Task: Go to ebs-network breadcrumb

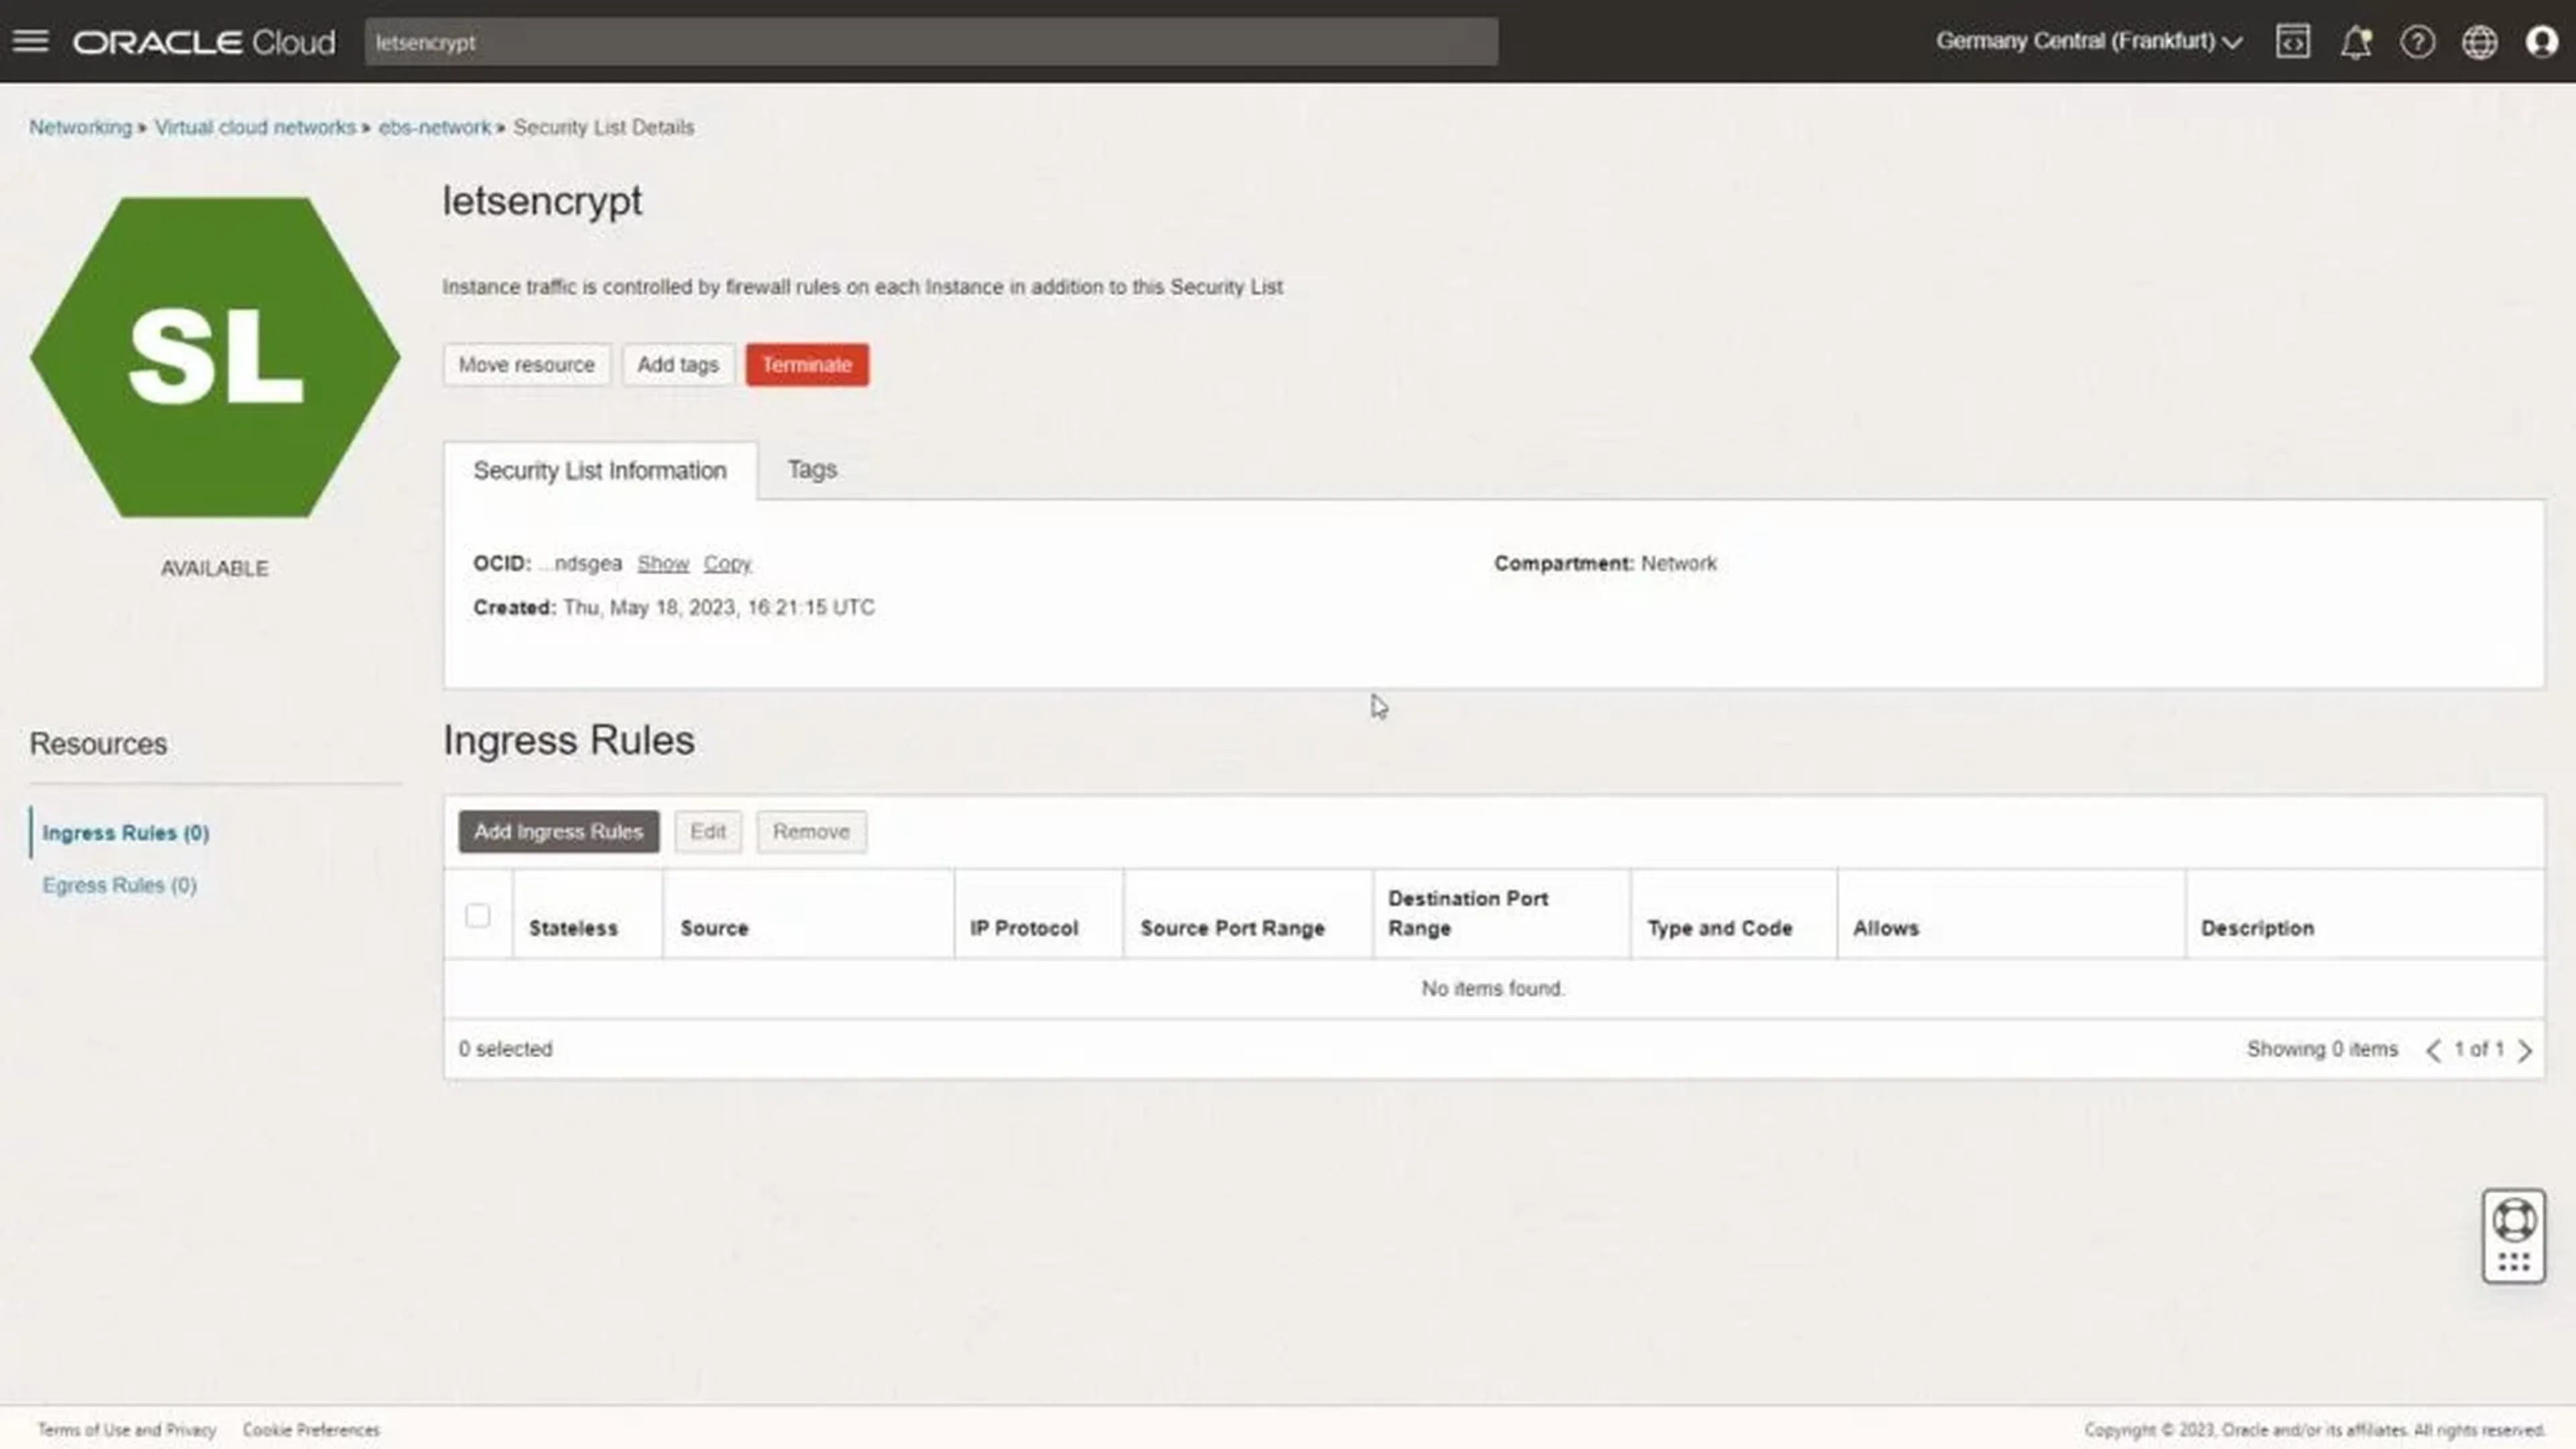Action: point(434,127)
